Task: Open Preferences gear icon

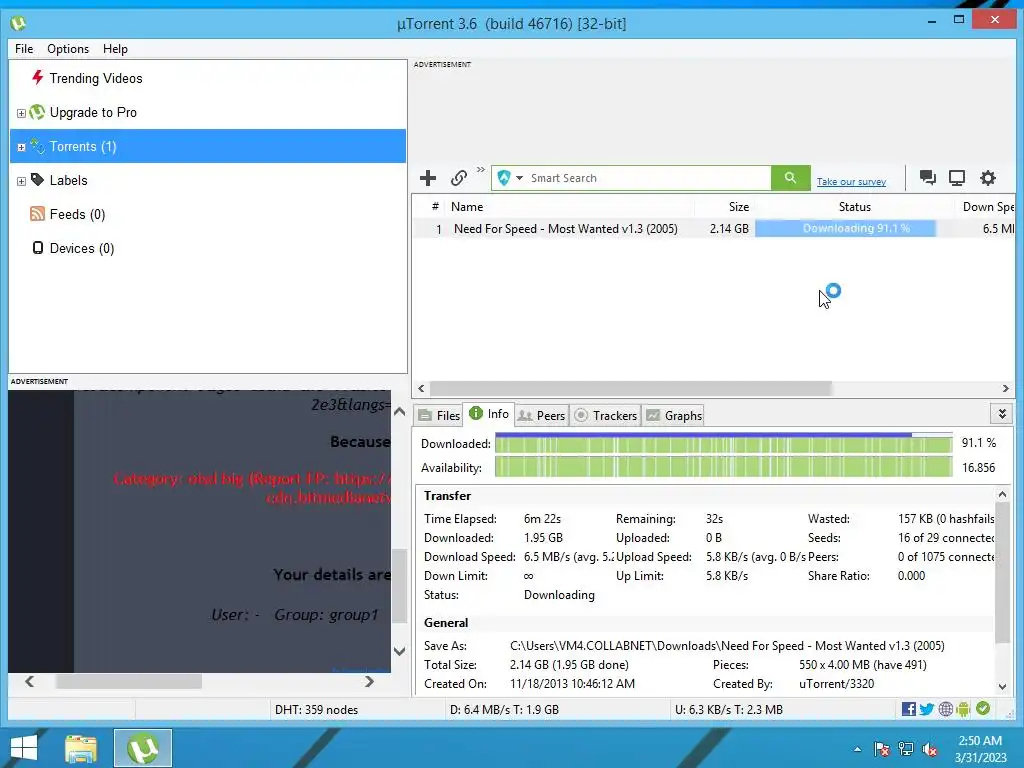Action: pyautogui.click(x=988, y=178)
